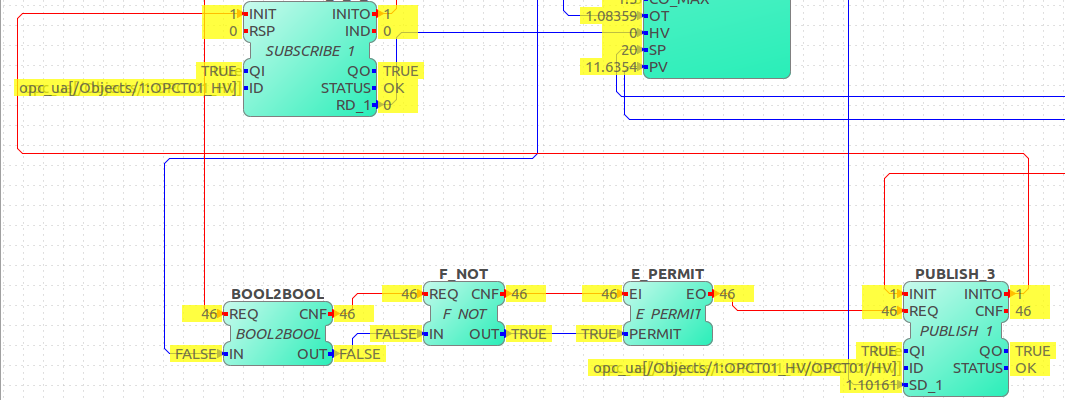
Task: Select the IN pin of the F_NOT block
Action: coord(437,334)
